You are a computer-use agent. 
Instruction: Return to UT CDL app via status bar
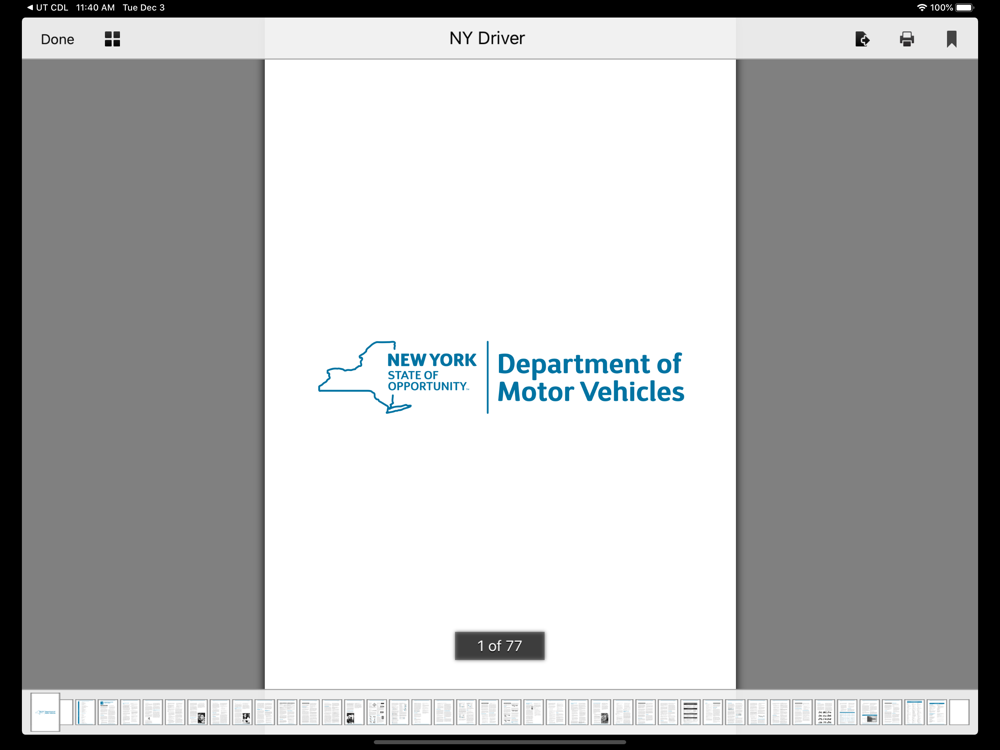coord(47,8)
